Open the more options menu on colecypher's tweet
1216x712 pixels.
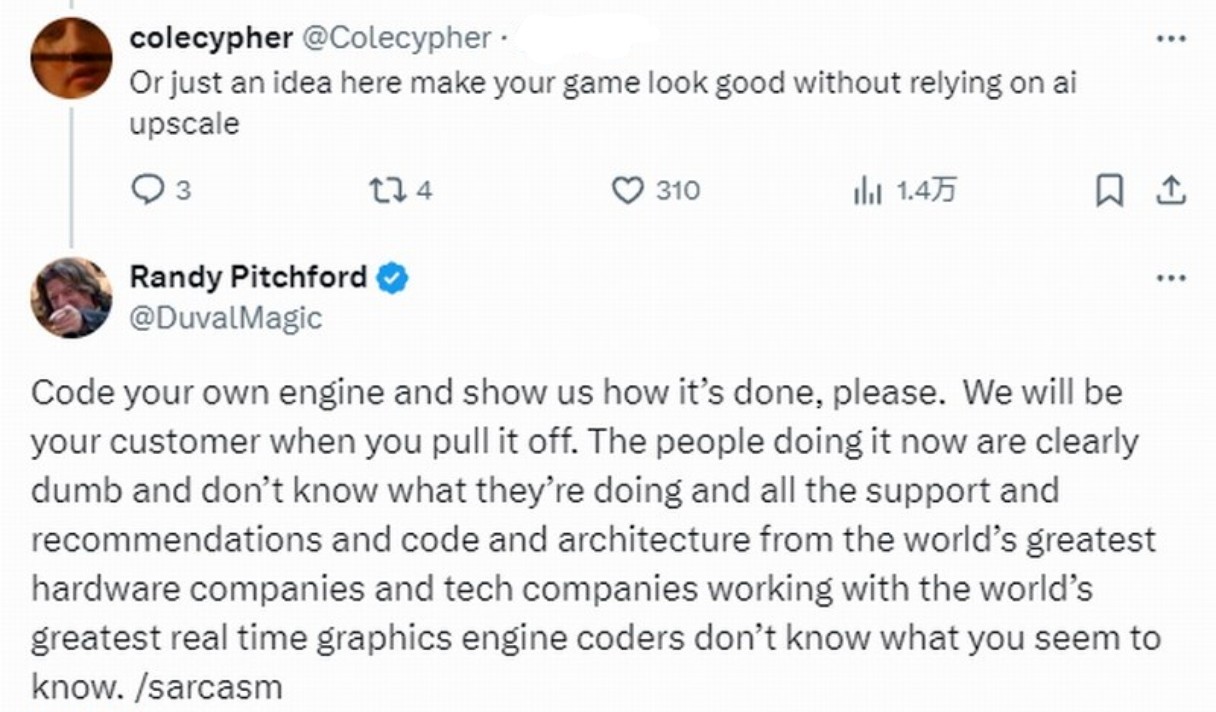coord(1171,38)
